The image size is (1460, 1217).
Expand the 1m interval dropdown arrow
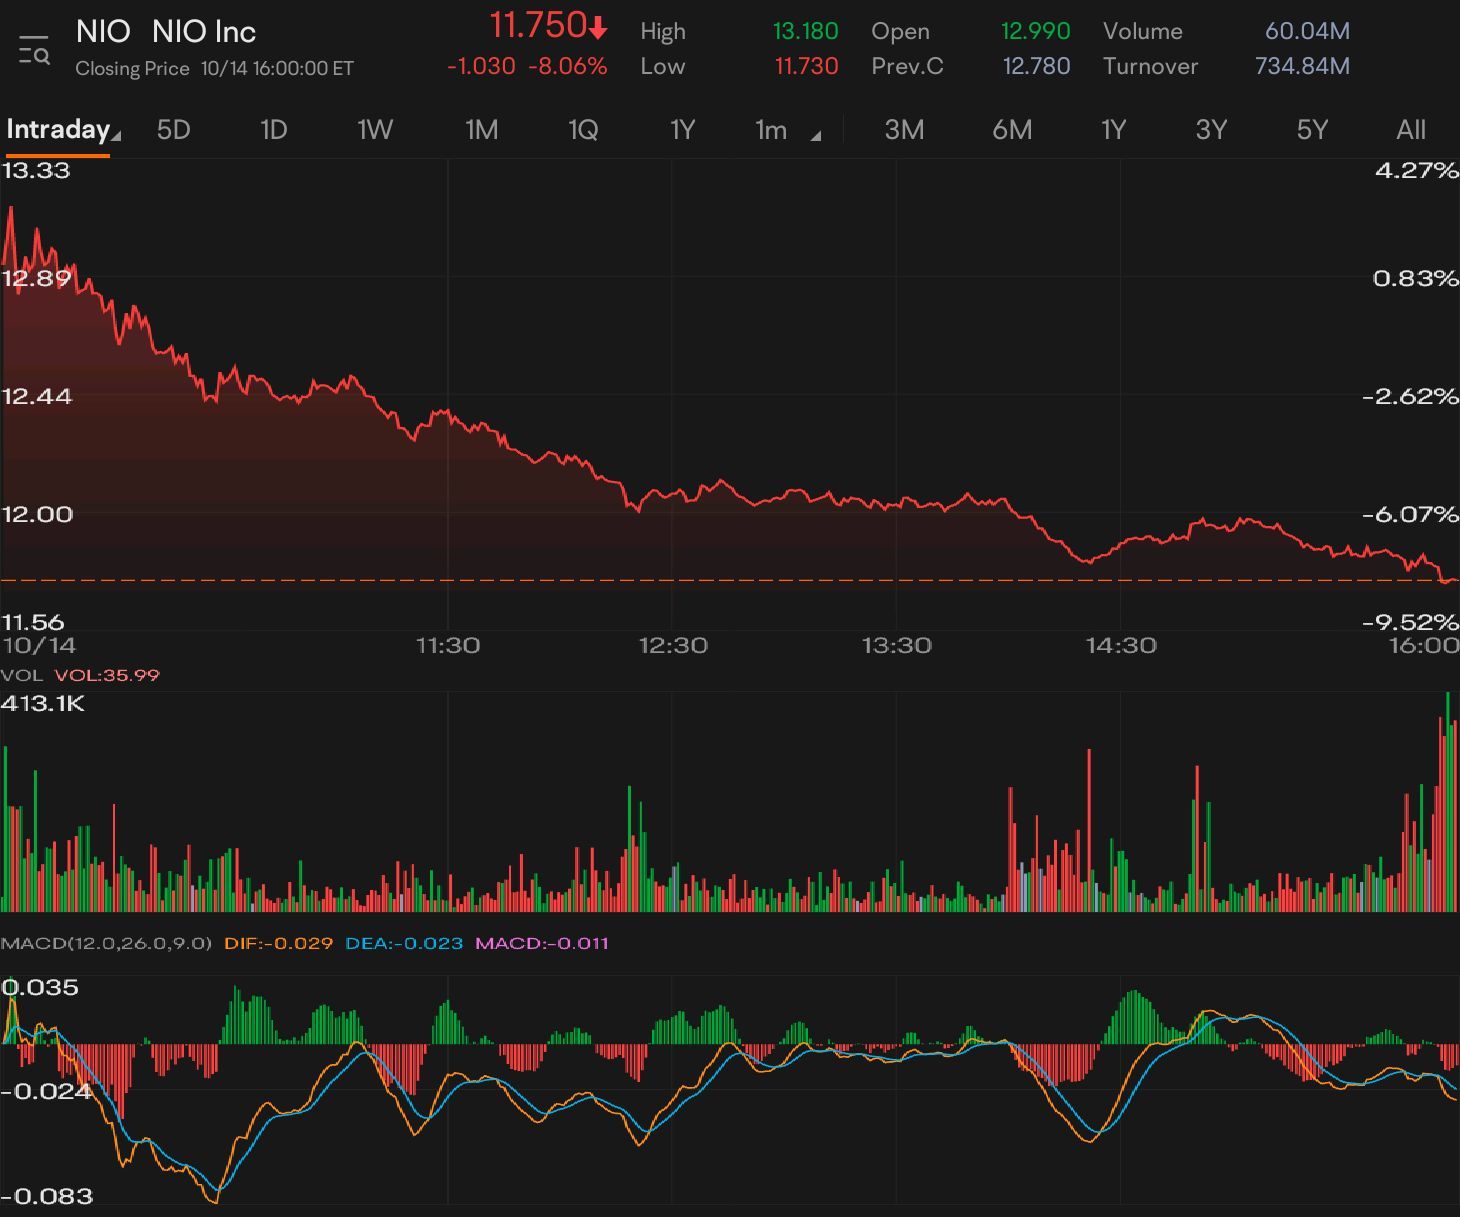[816, 136]
